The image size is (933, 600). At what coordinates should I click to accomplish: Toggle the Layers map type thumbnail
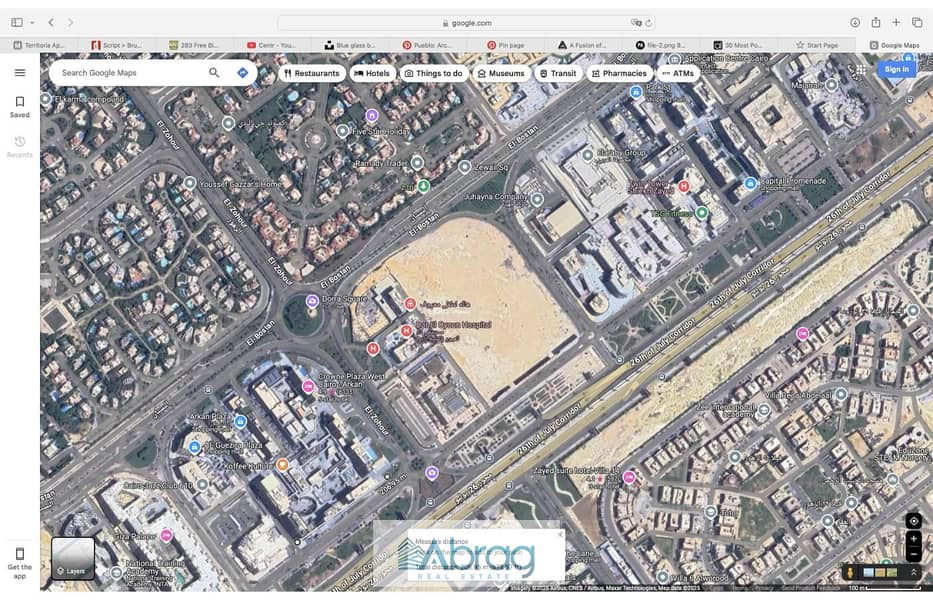pyautogui.click(x=73, y=559)
